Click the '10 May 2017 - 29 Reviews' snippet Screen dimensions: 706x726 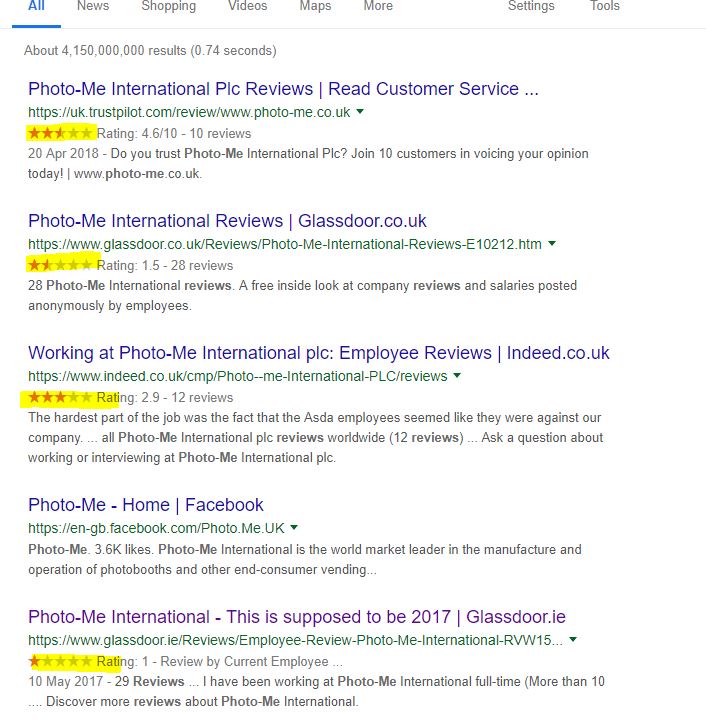316,691
